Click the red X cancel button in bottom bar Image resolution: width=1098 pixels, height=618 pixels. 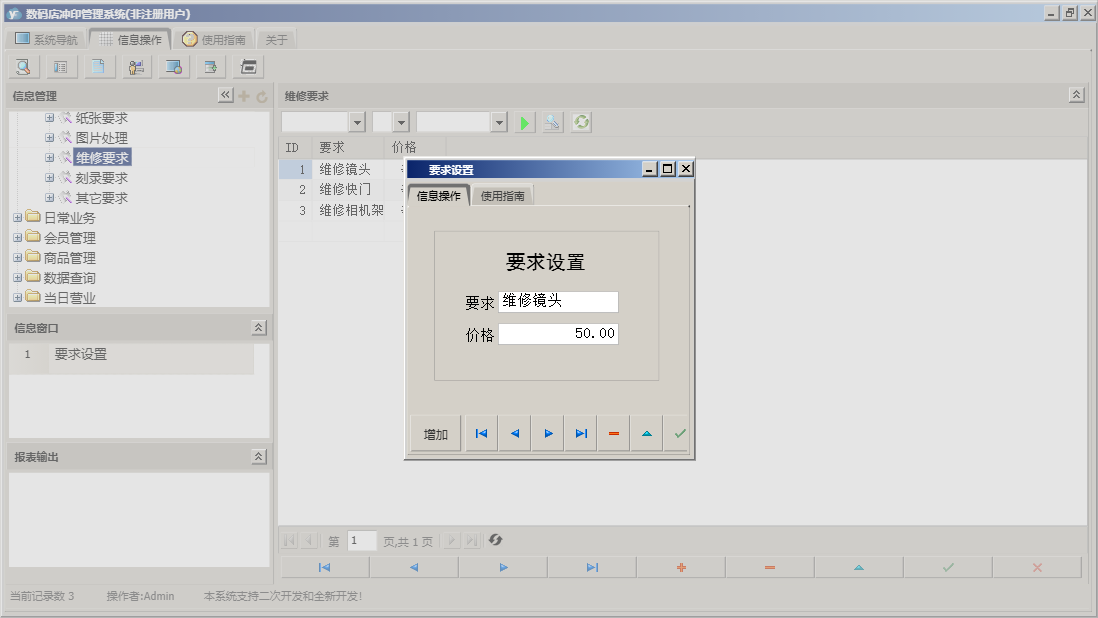point(1037,568)
